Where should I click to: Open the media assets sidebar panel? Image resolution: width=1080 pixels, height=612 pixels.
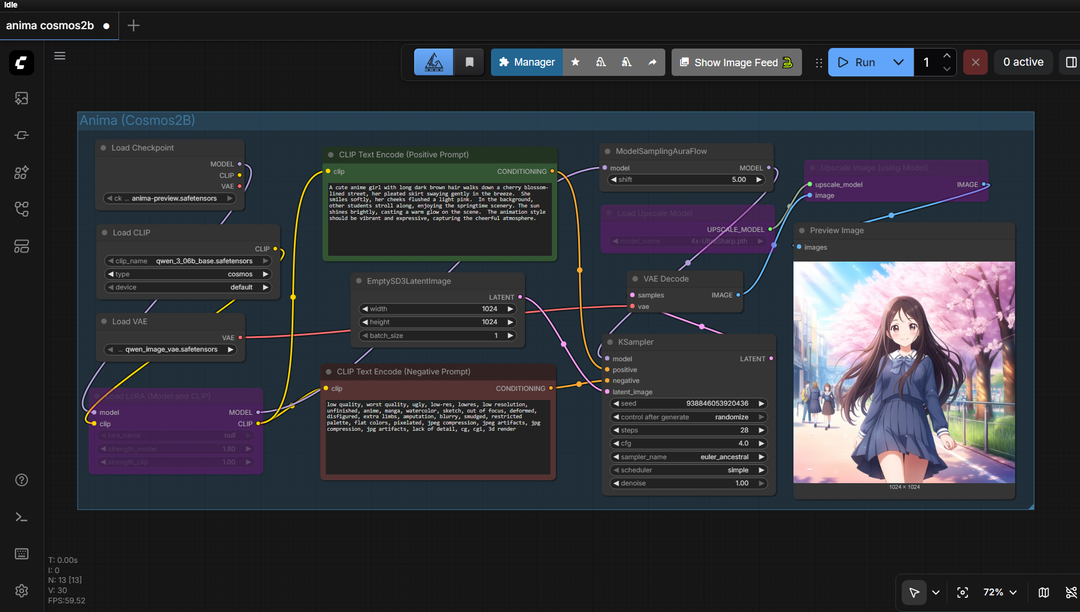tap(21, 98)
